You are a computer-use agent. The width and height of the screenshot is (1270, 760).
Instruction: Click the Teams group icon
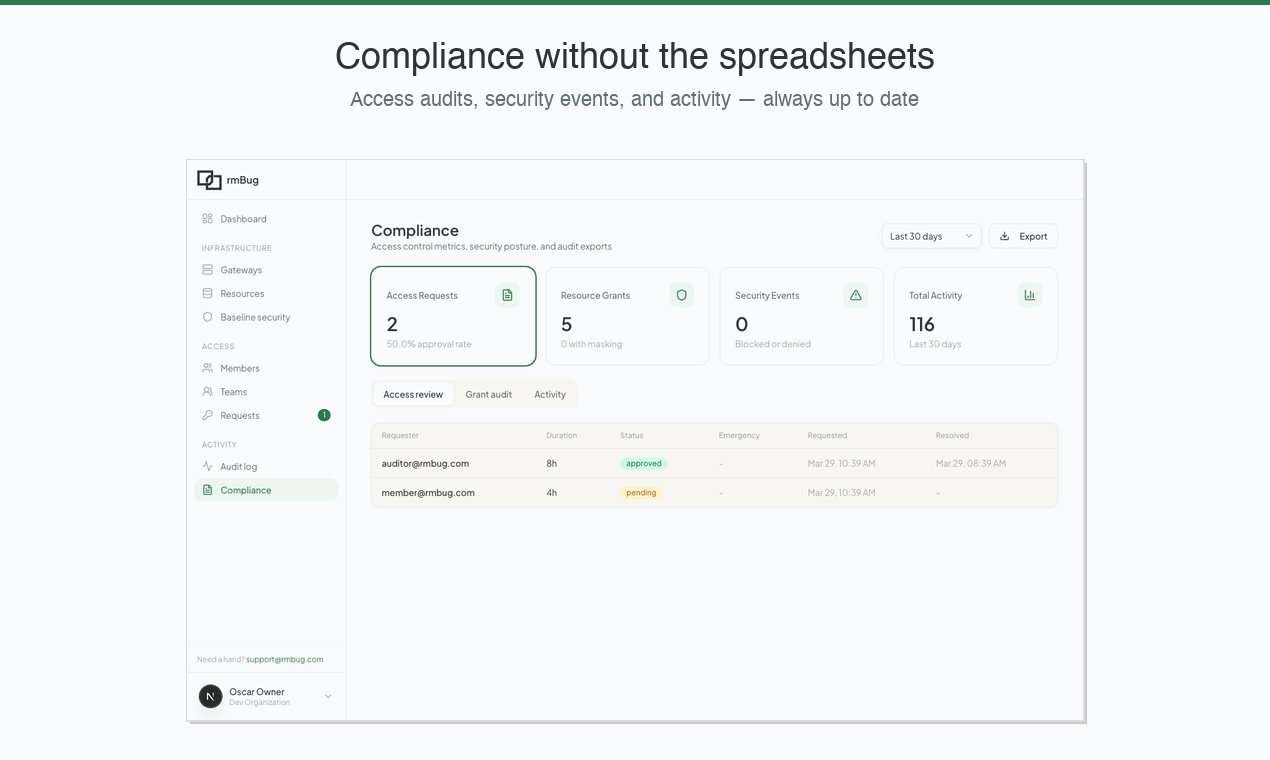tap(207, 392)
